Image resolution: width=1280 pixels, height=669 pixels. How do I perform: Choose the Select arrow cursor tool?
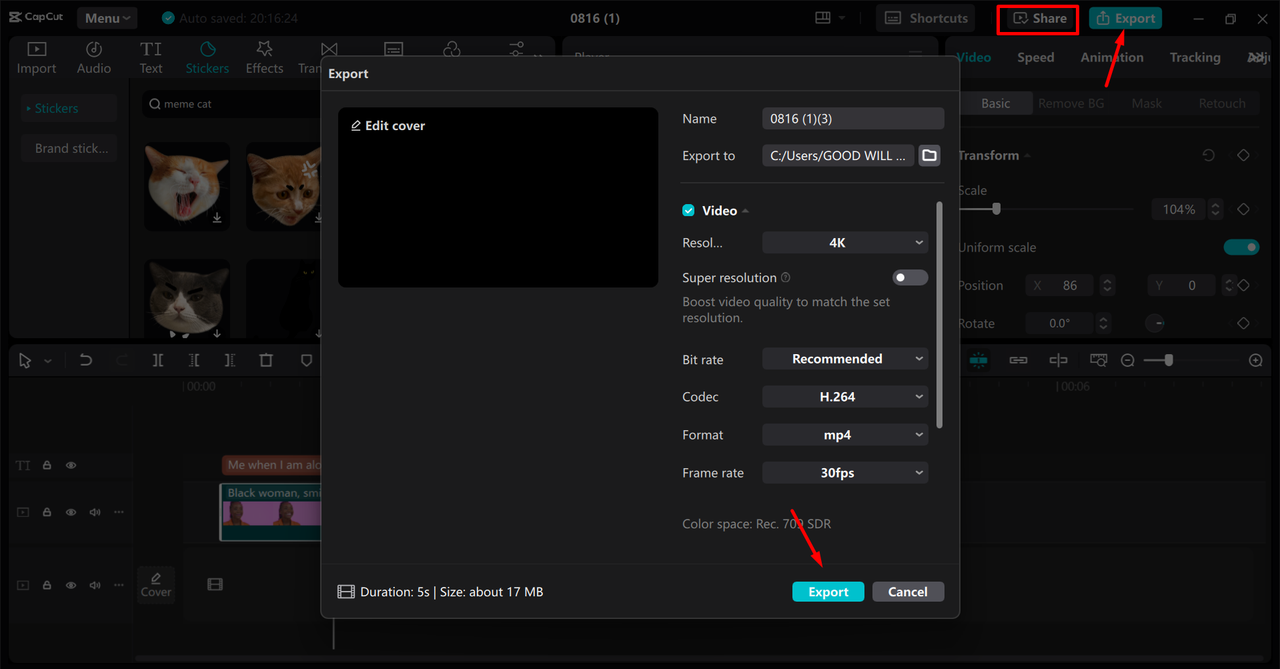26,360
